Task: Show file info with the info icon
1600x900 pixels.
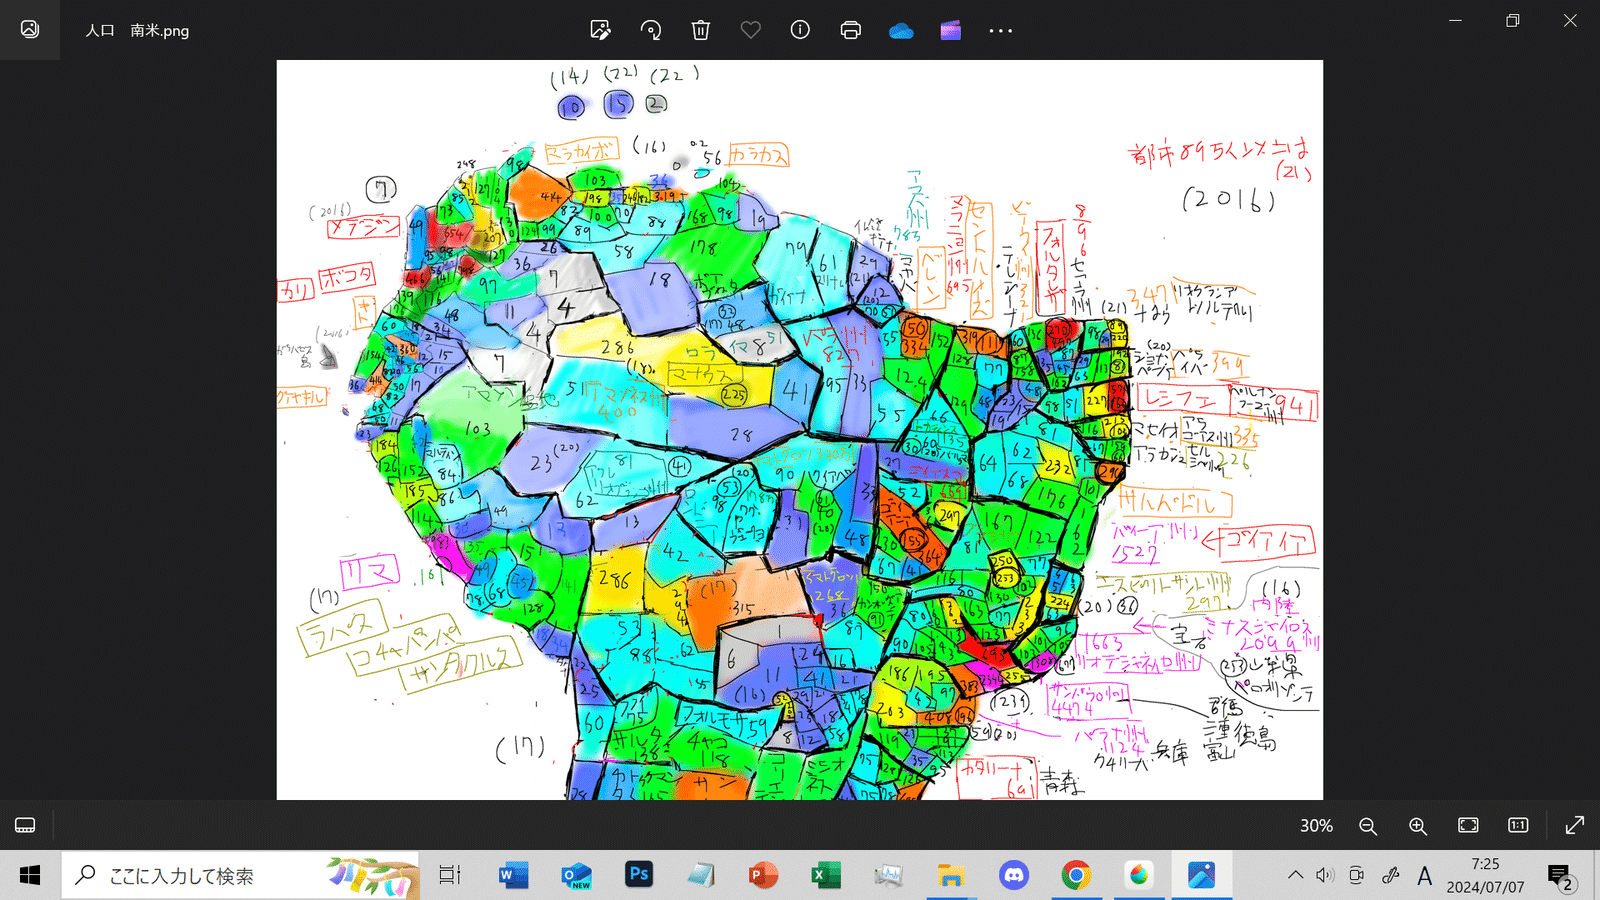Action: click(x=800, y=30)
